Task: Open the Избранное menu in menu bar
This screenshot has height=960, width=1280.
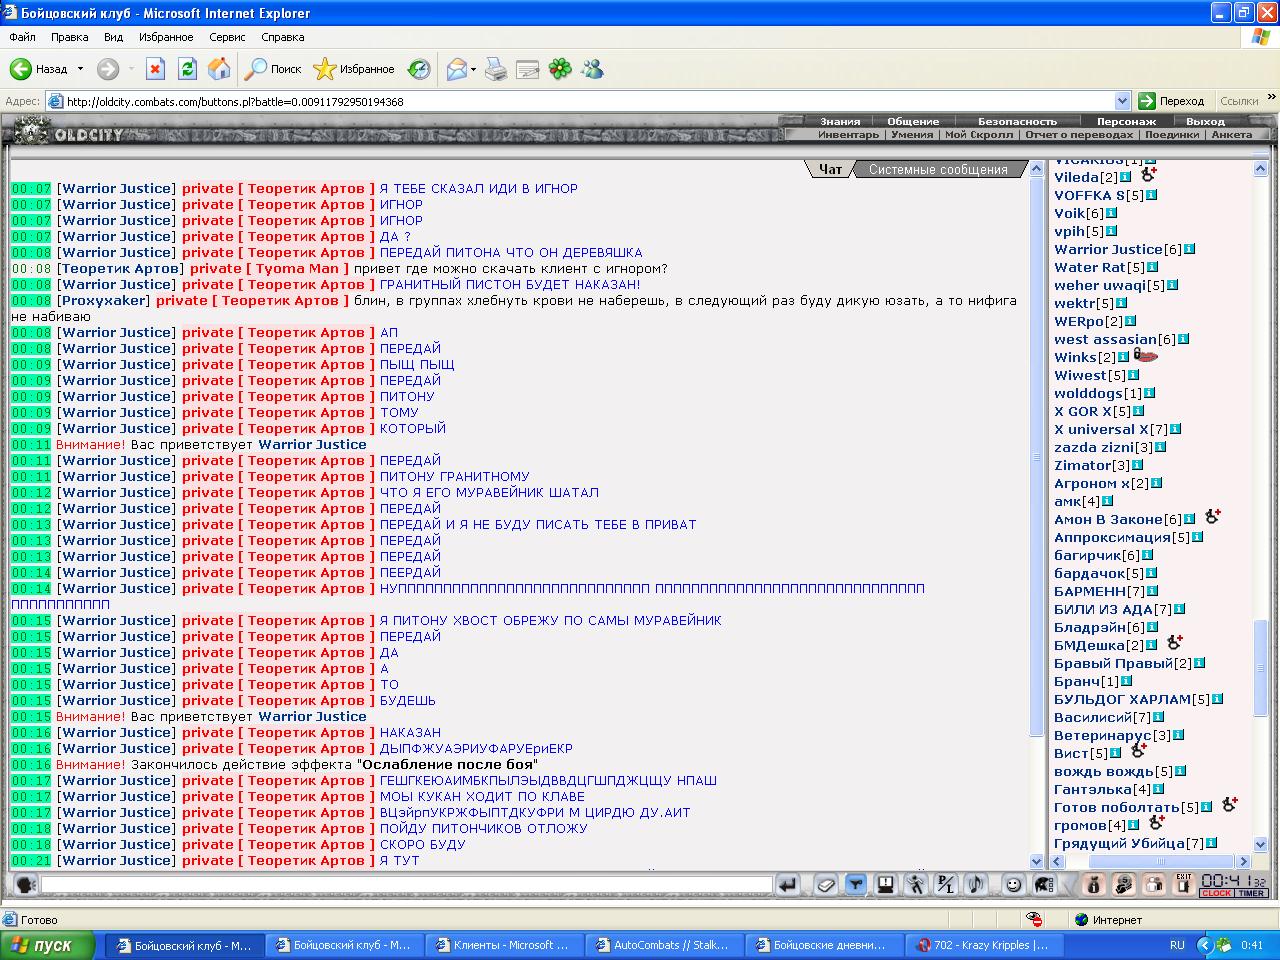Action: pyautogui.click(x=166, y=37)
